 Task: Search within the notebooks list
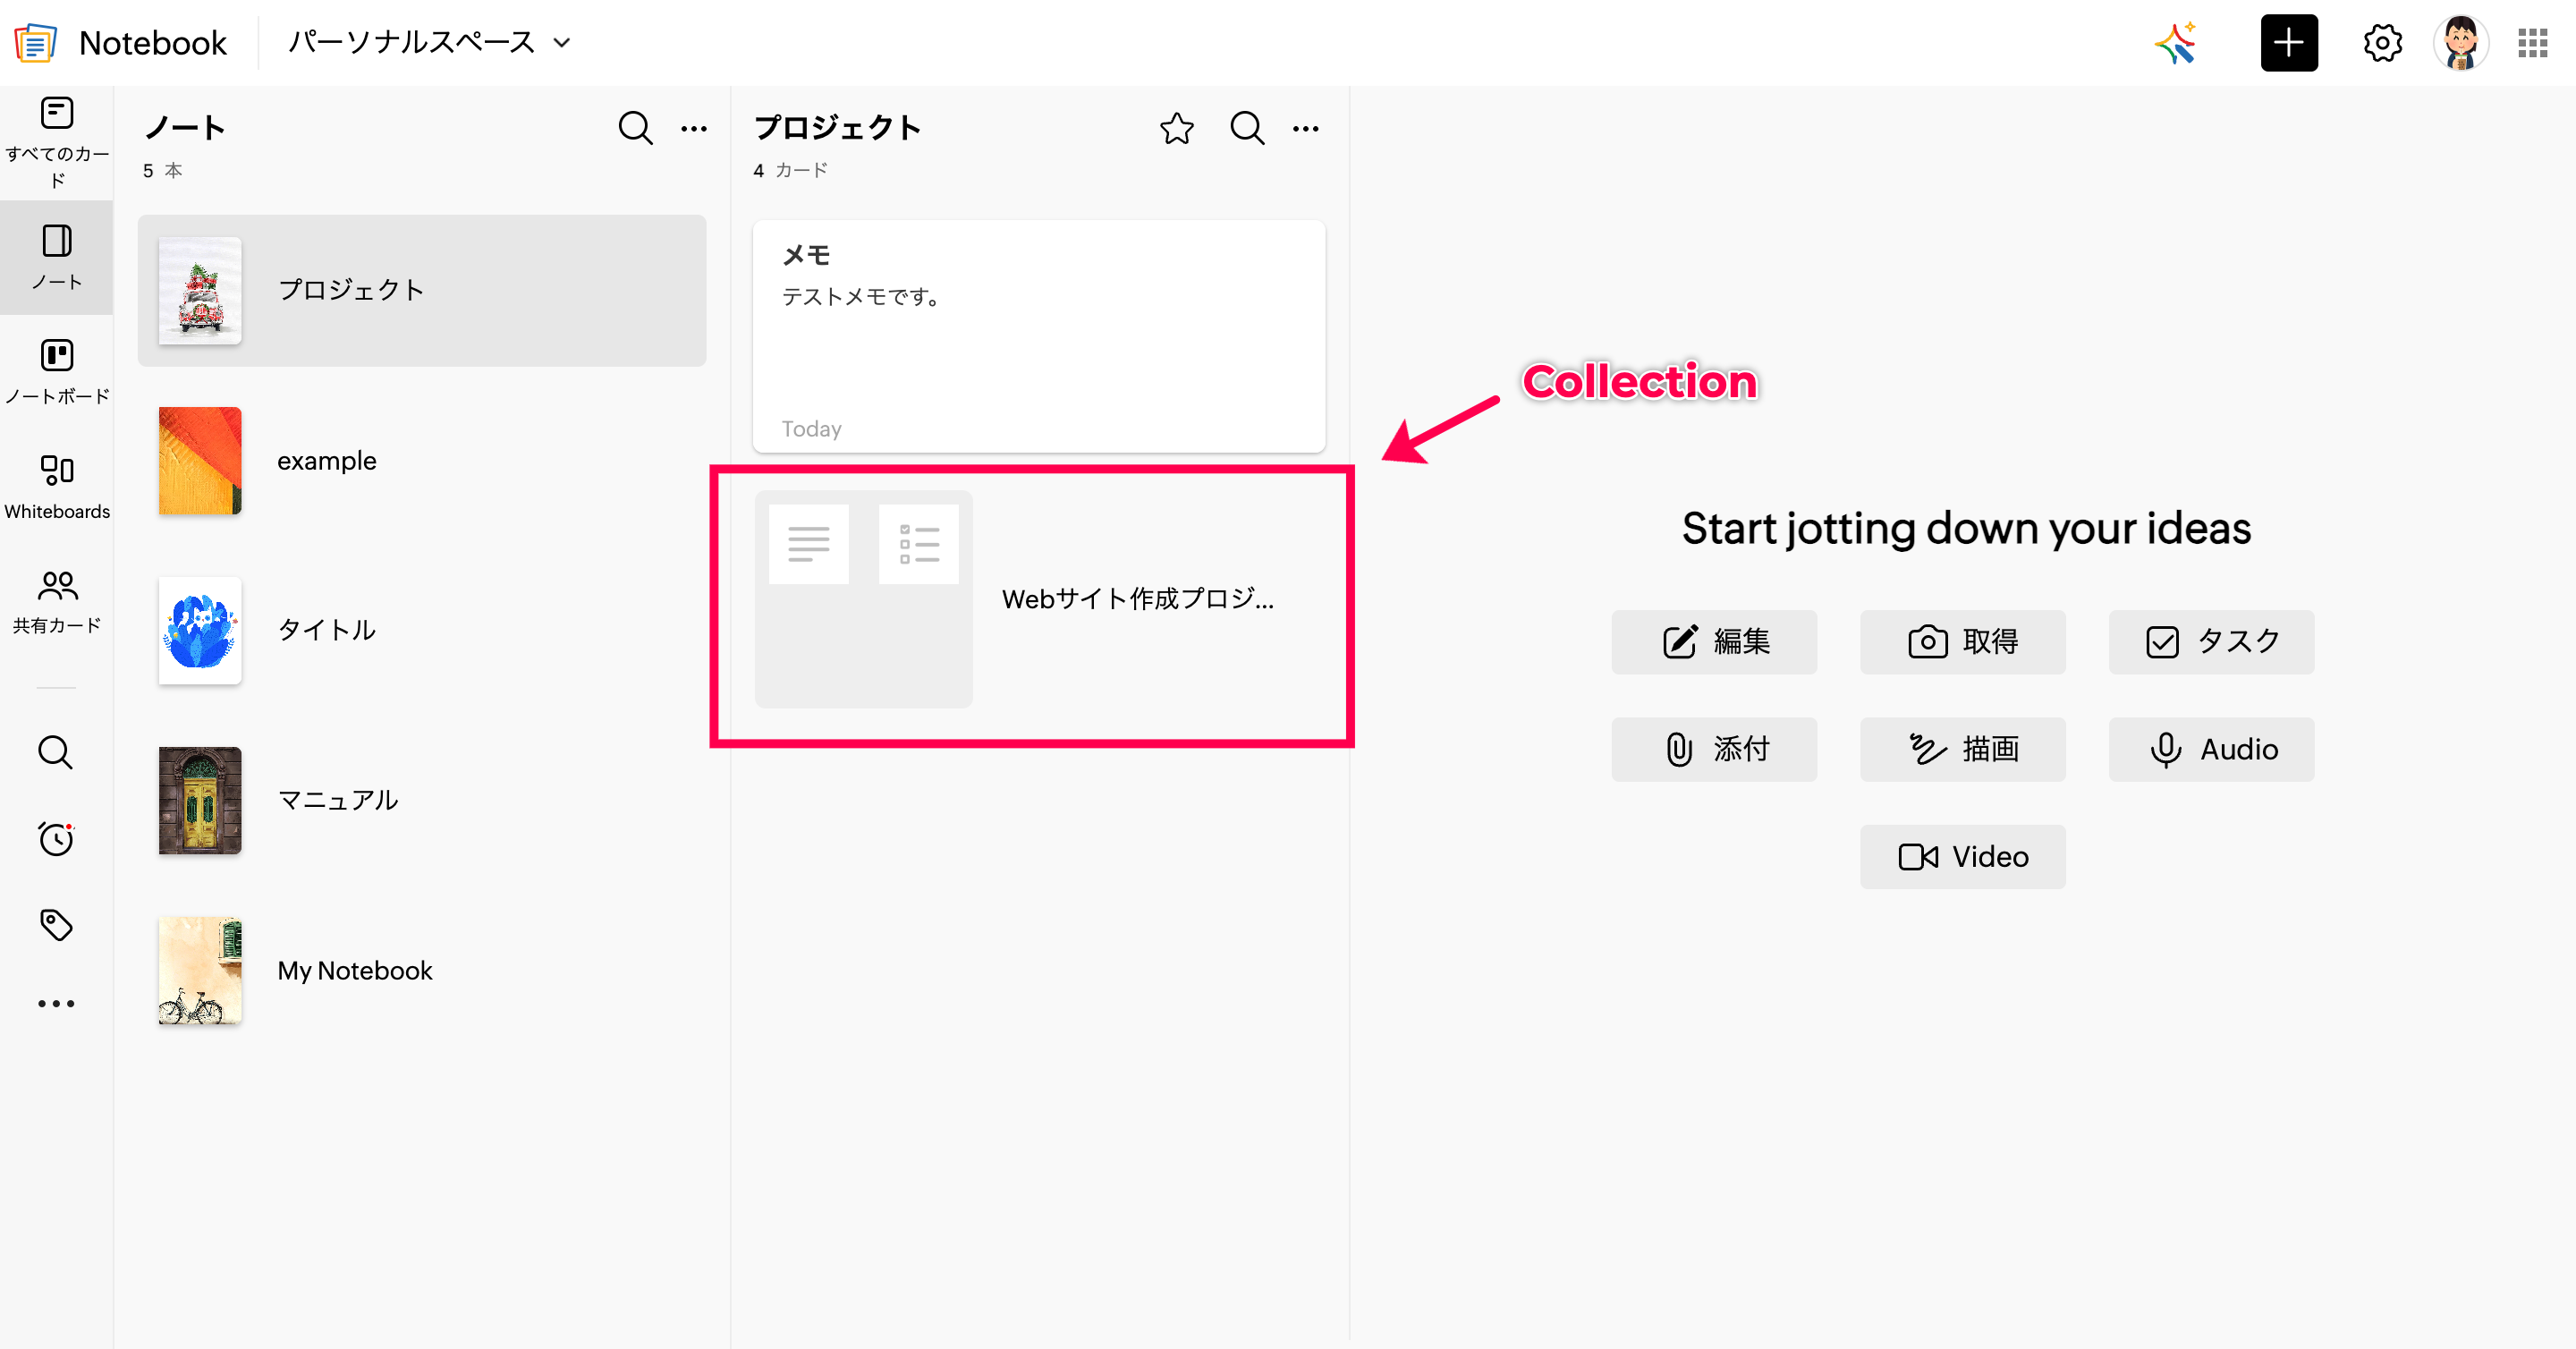(635, 128)
